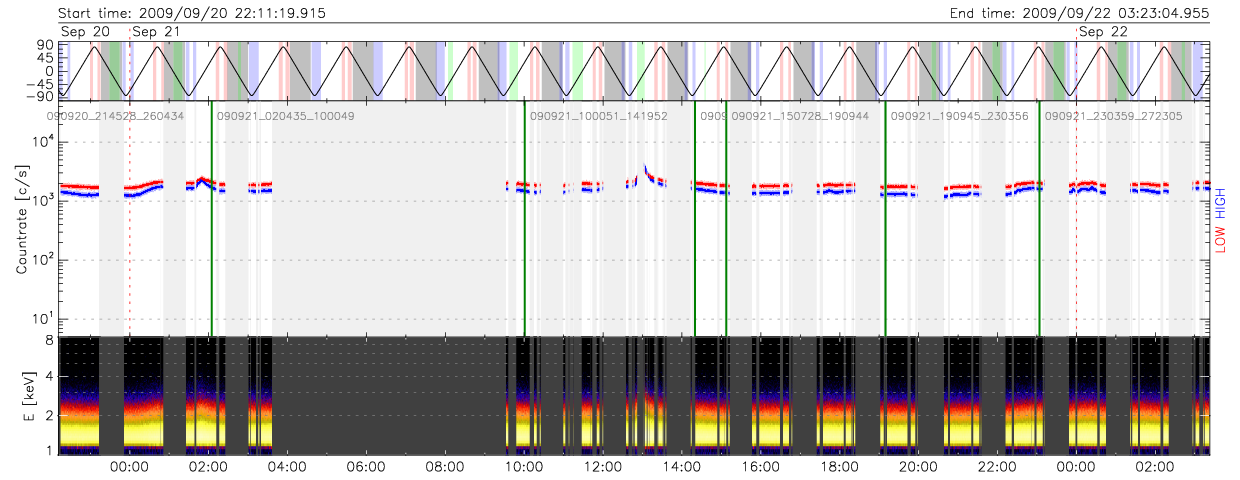This screenshot has height=480, width=1240.
Task: Click the 06:00 time axis tick label
Action: (x=365, y=467)
